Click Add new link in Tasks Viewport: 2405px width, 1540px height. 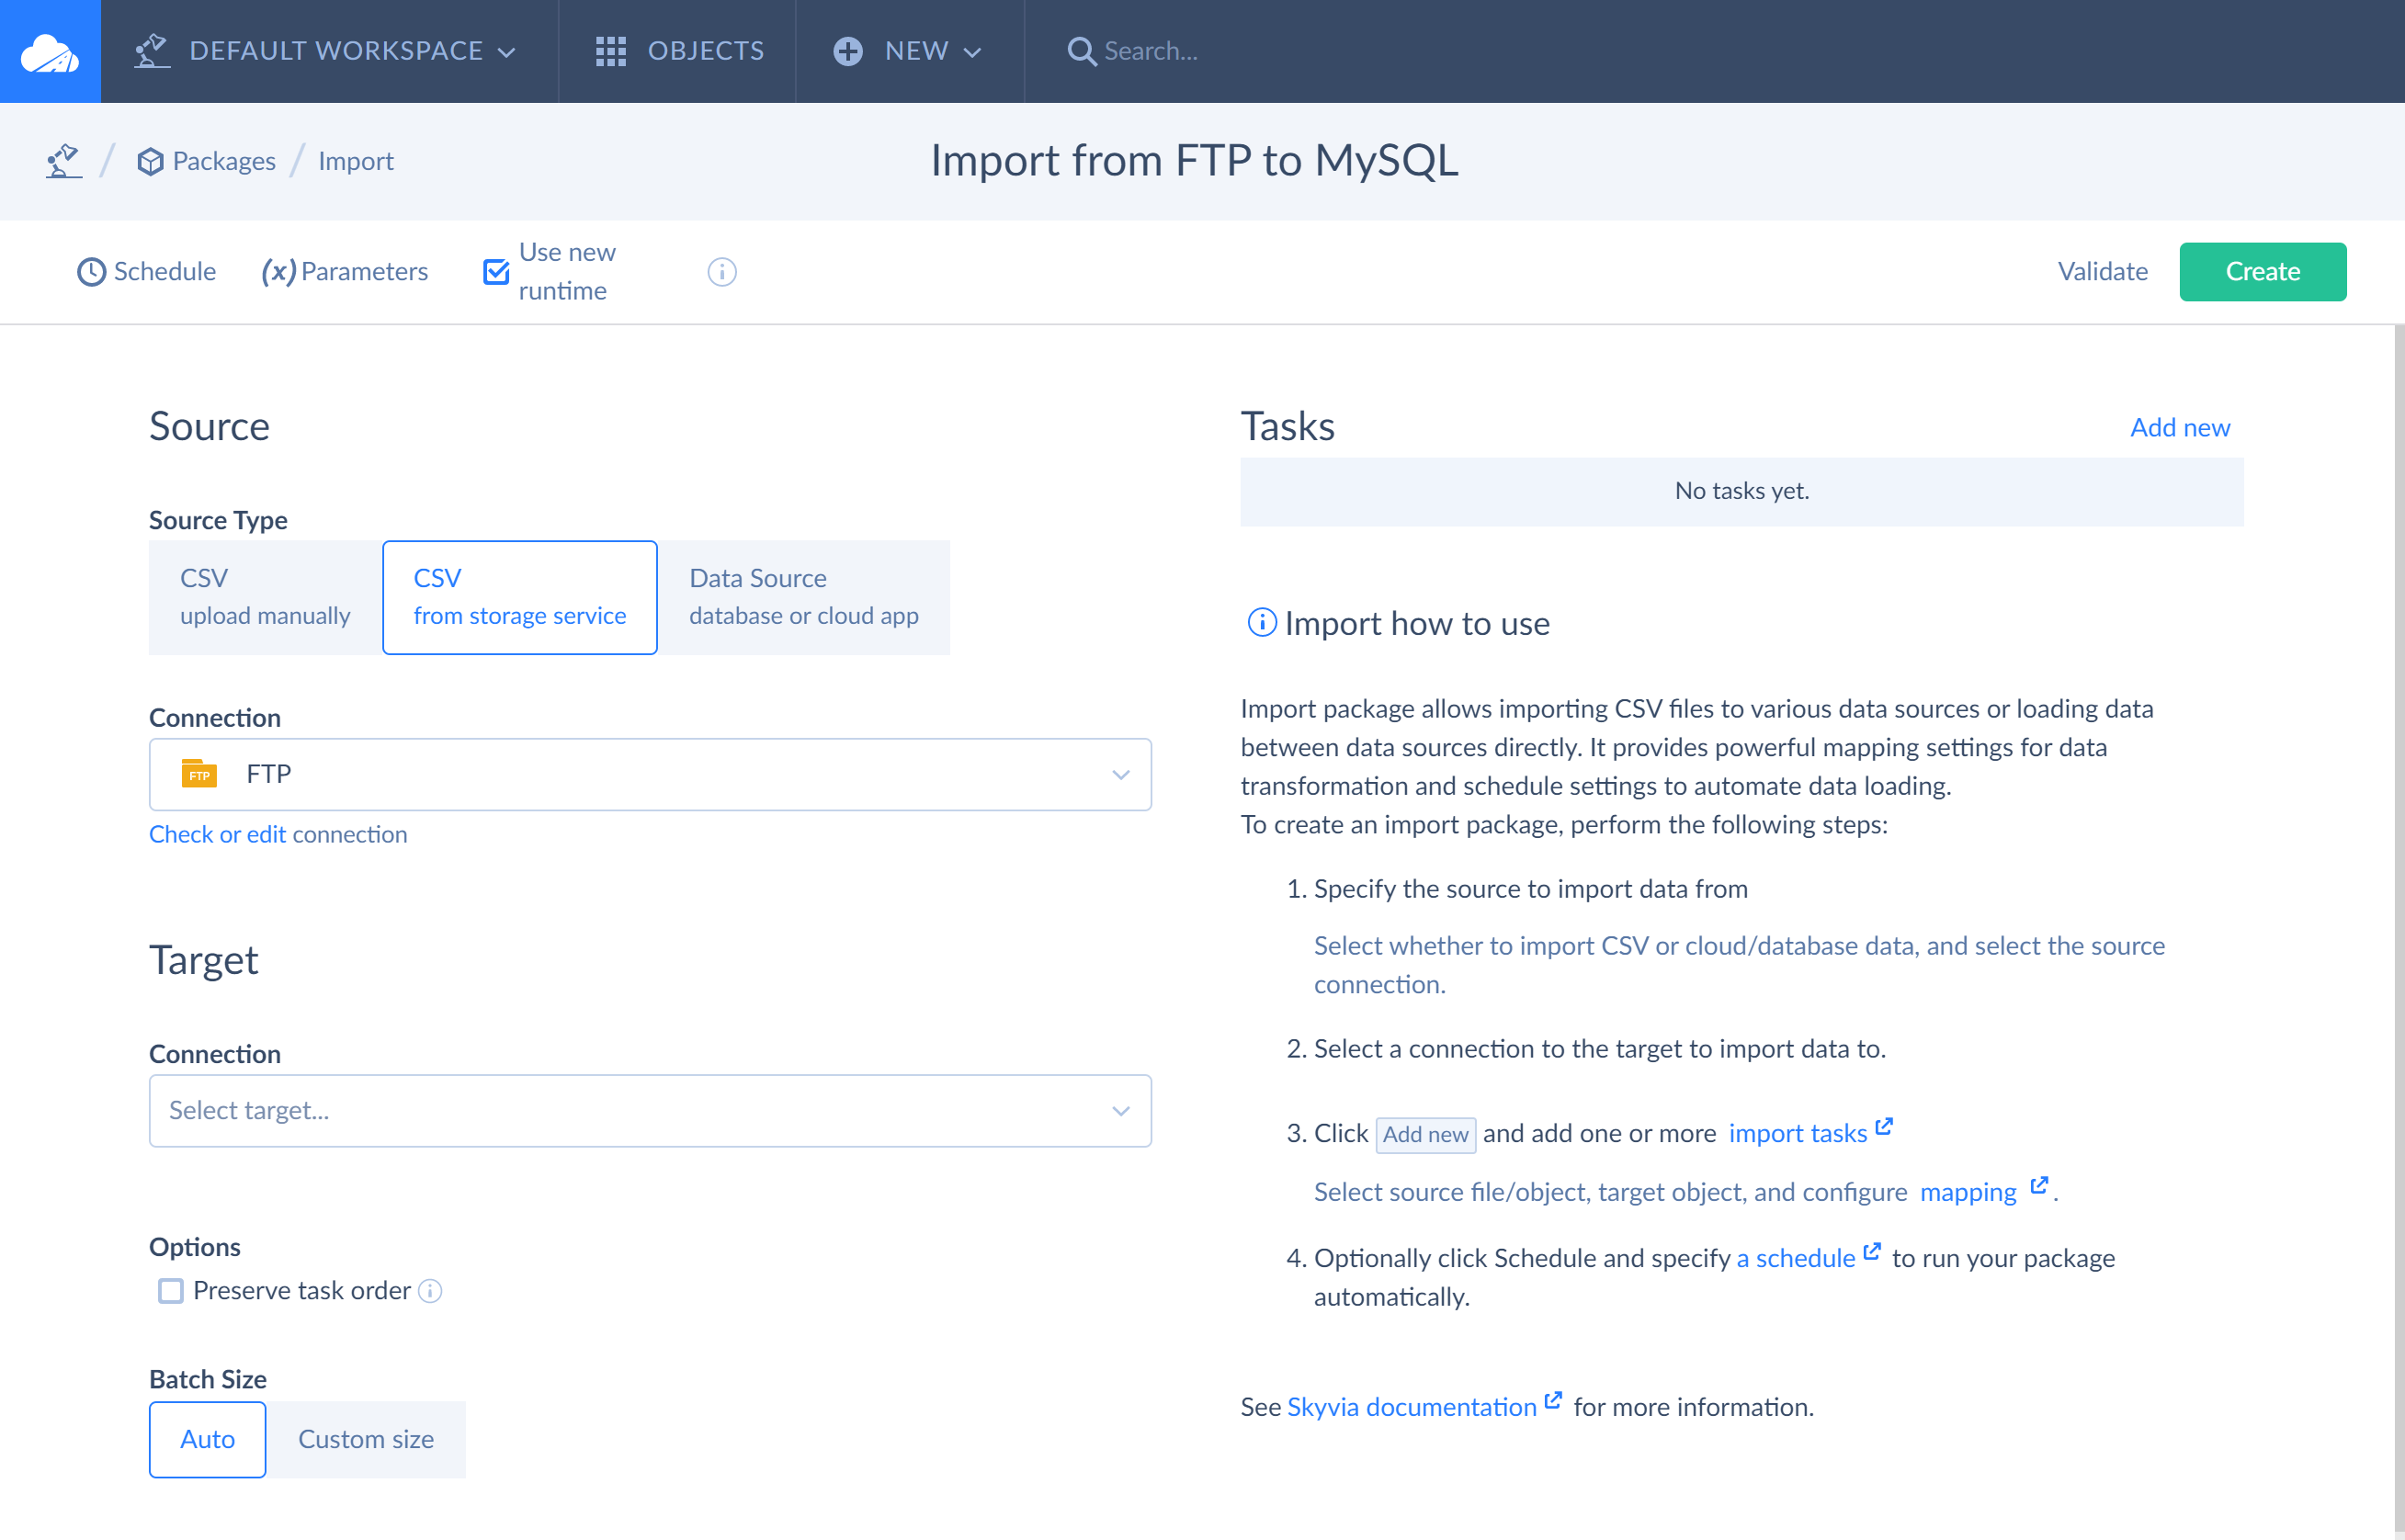coord(2179,427)
